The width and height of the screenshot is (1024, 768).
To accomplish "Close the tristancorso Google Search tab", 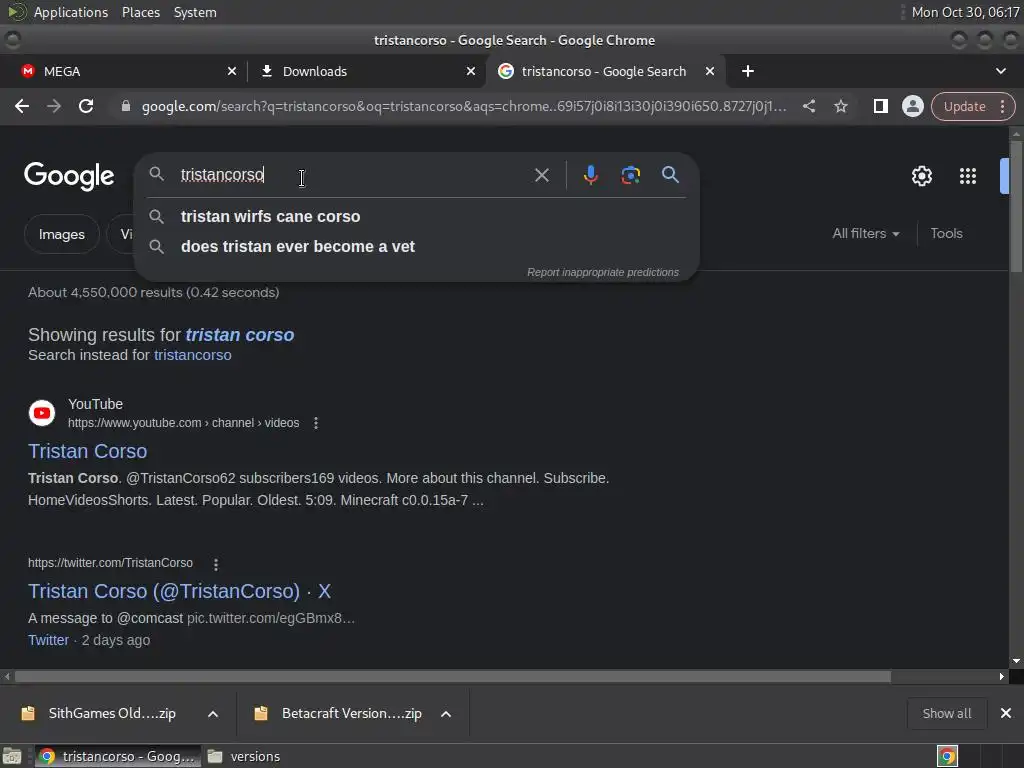I will pos(710,71).
